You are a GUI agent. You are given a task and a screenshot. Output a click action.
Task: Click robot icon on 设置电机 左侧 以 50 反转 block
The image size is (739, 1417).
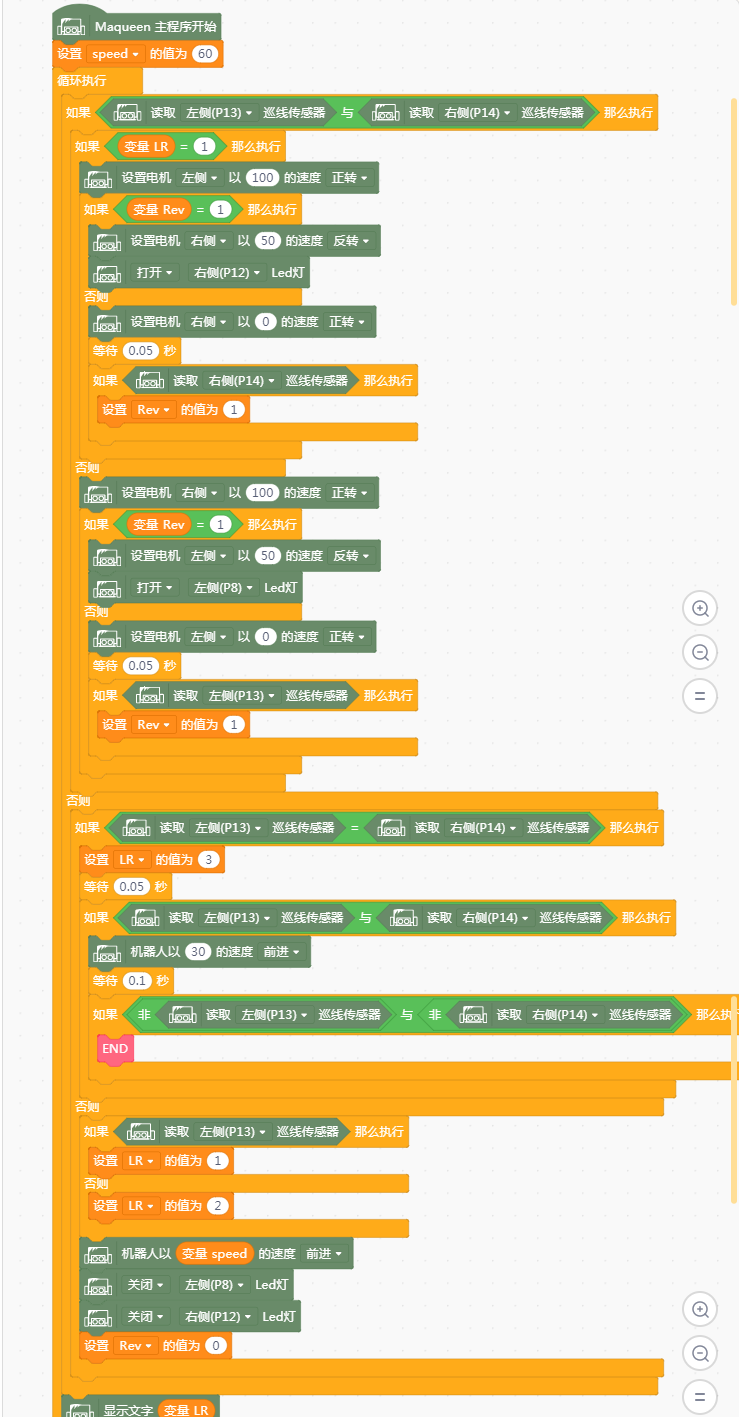coord(108,556)
